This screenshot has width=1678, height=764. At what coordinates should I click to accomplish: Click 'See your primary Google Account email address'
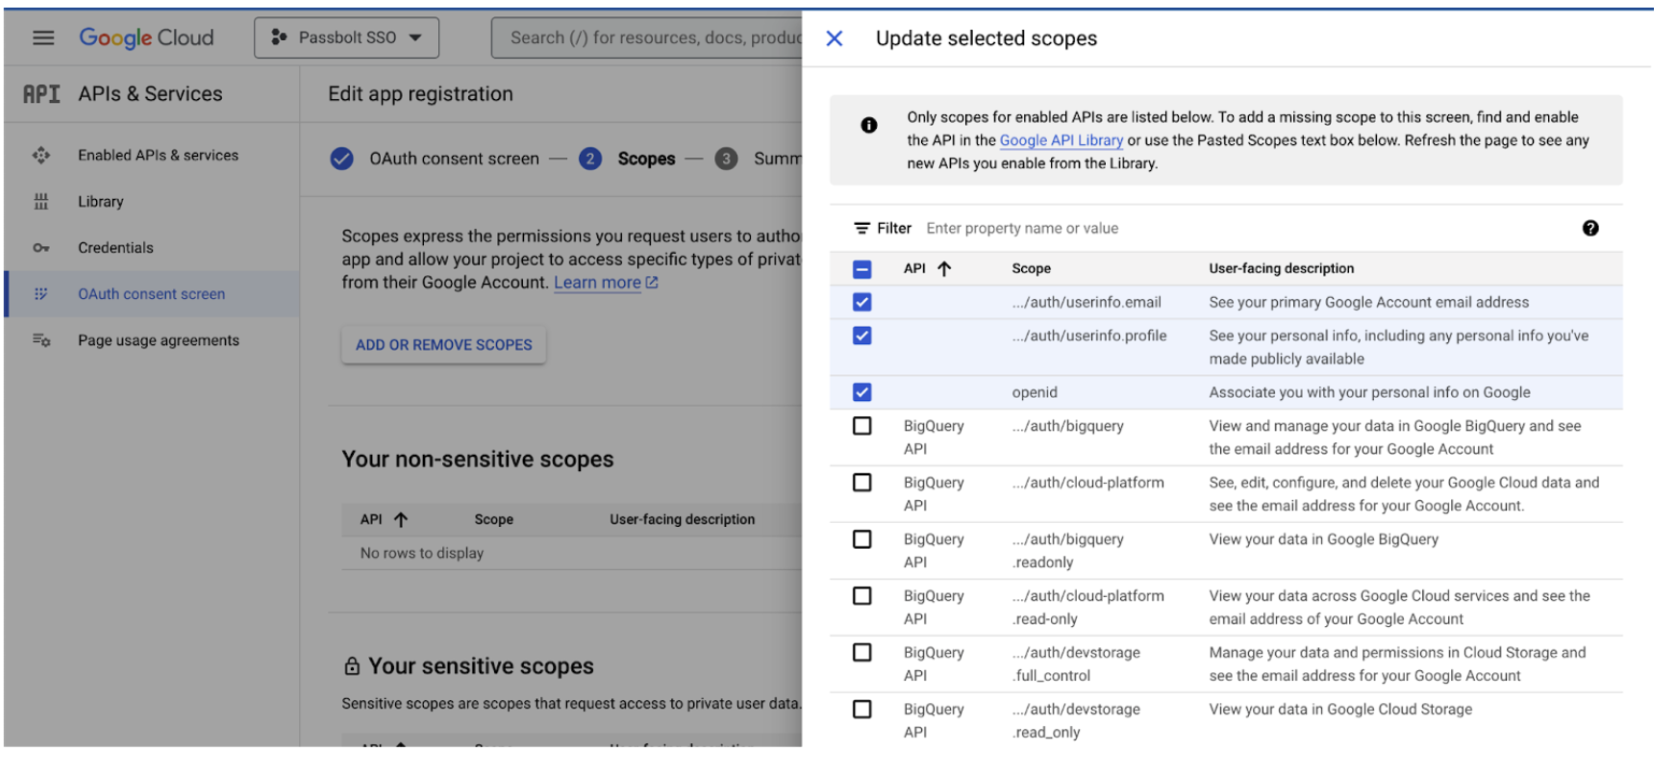click(x=1368, y=302)
